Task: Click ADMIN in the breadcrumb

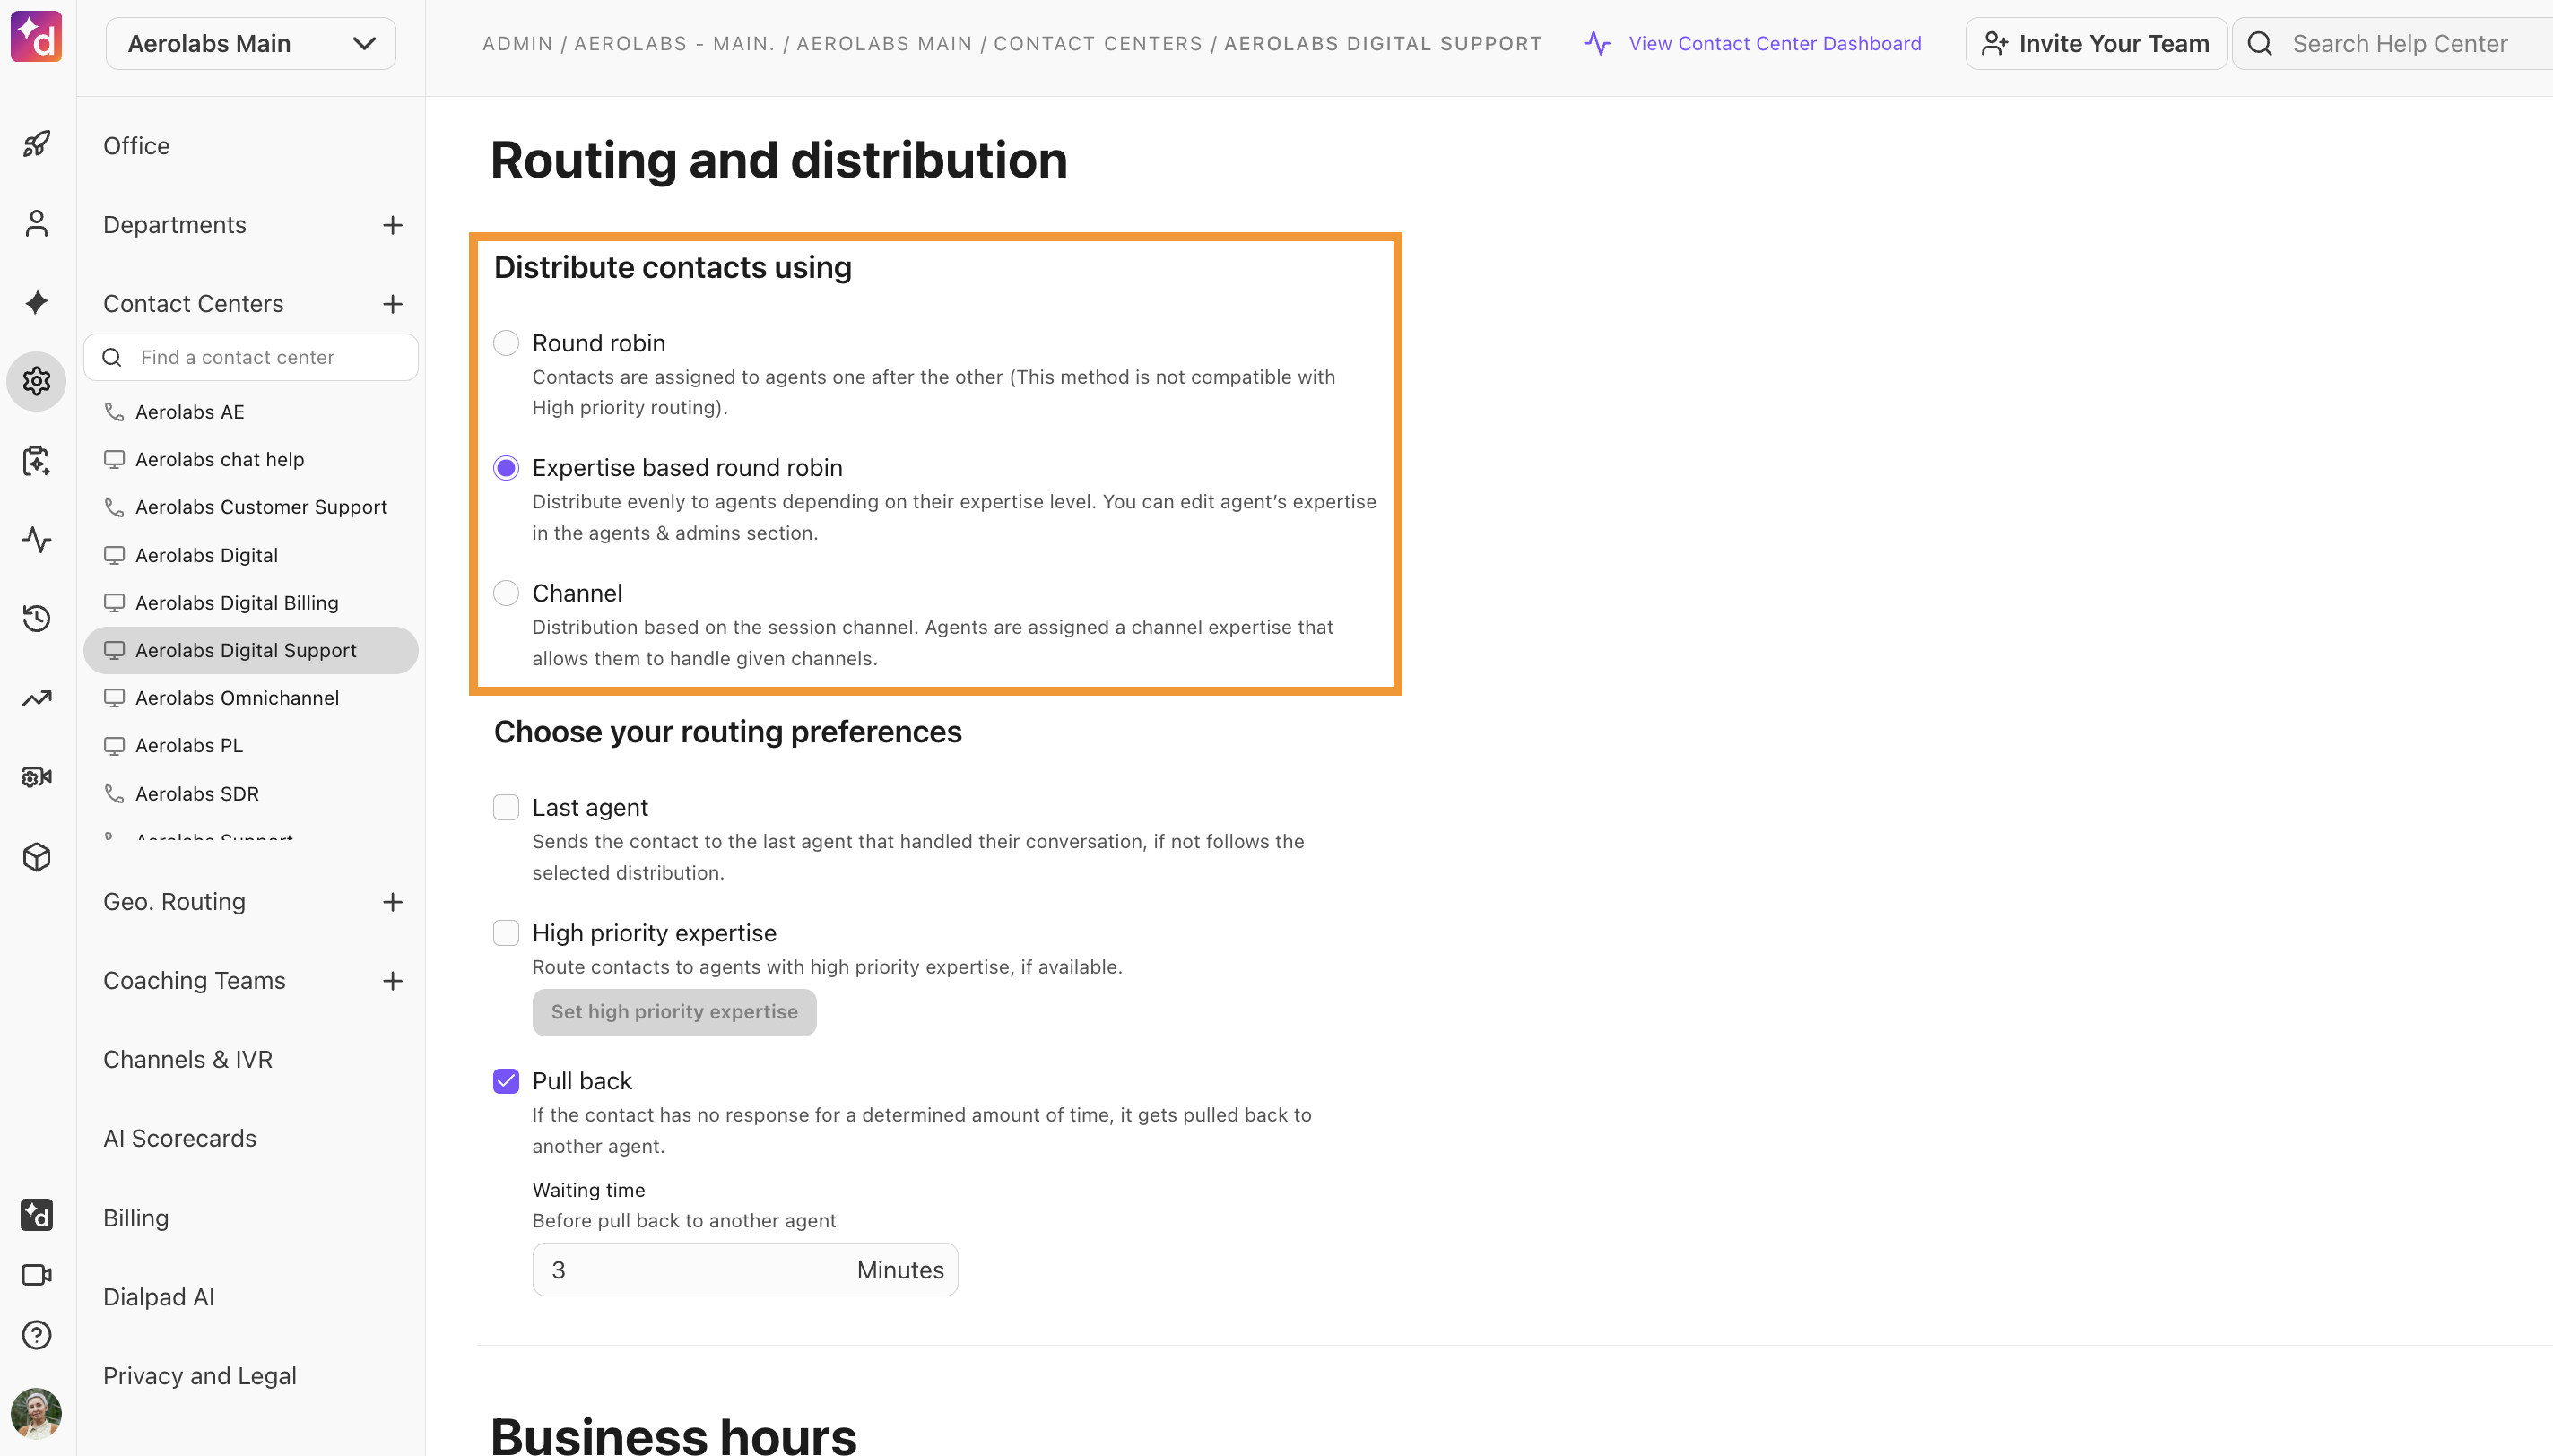Action: tap(517, 44)
